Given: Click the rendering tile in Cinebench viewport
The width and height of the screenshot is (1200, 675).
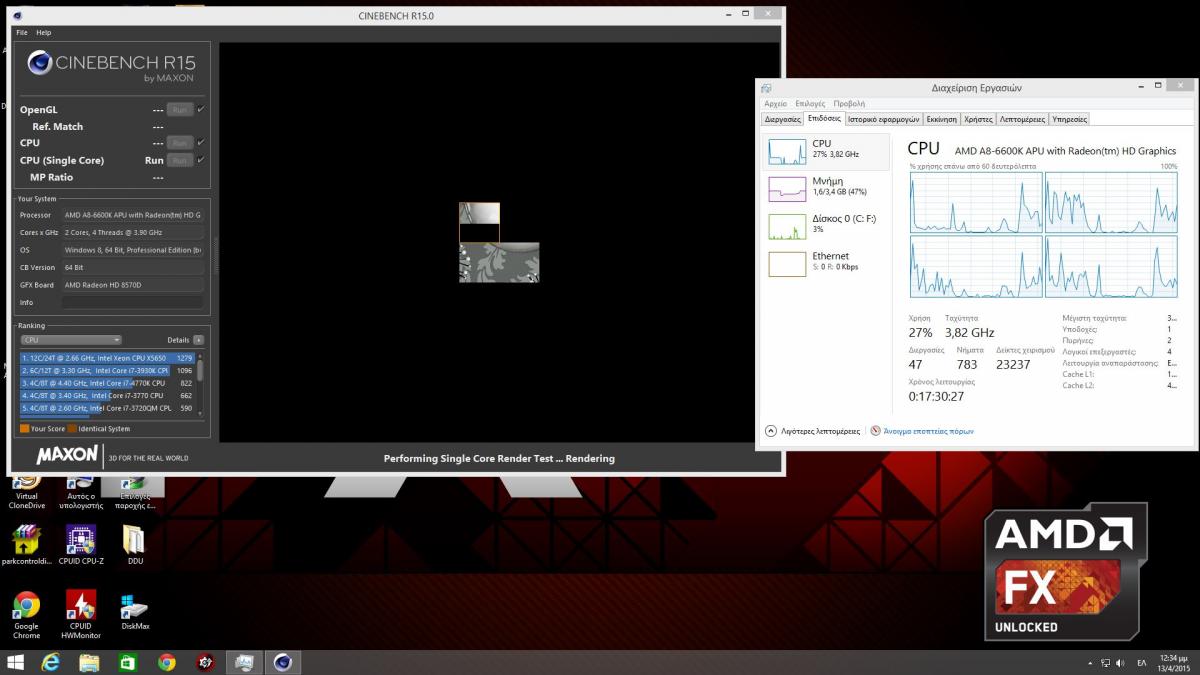Looking at the screenshot, I should point(479,222).
